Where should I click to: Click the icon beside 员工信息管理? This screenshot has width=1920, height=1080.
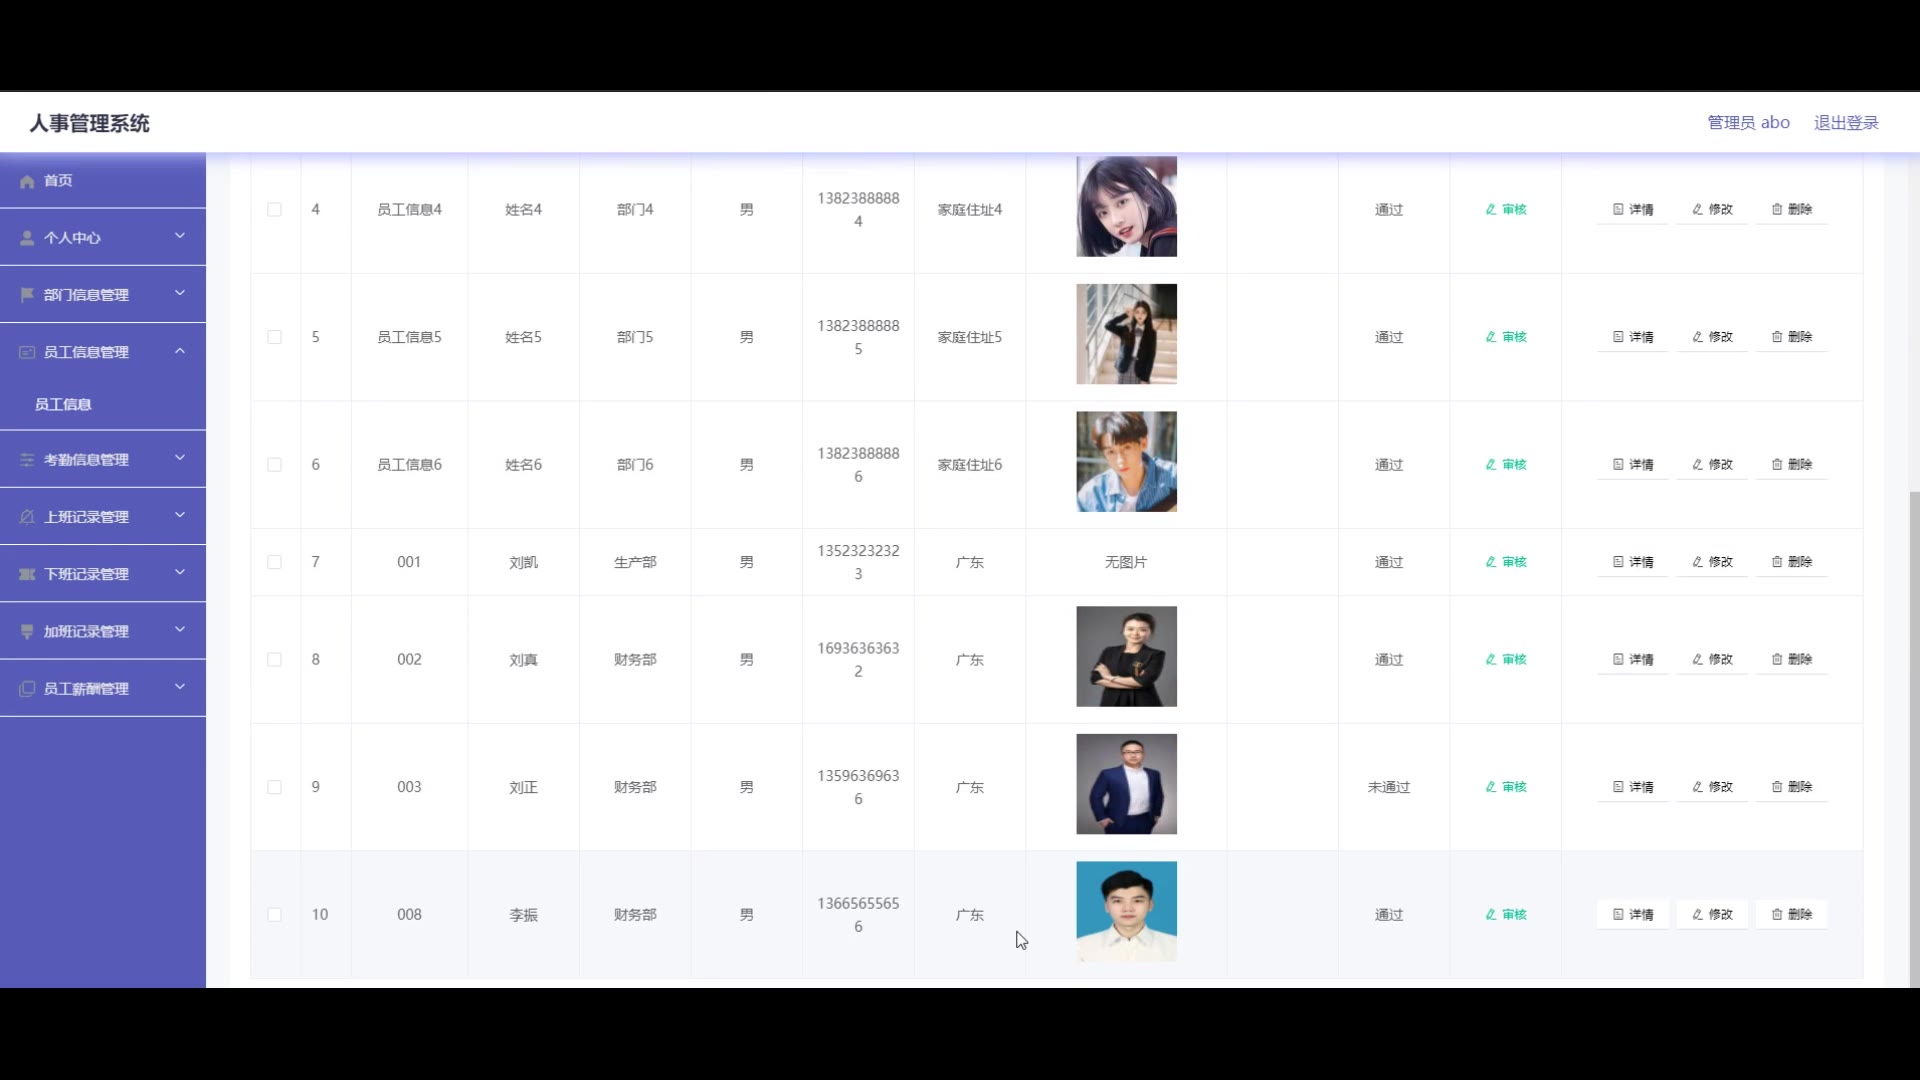27,352
